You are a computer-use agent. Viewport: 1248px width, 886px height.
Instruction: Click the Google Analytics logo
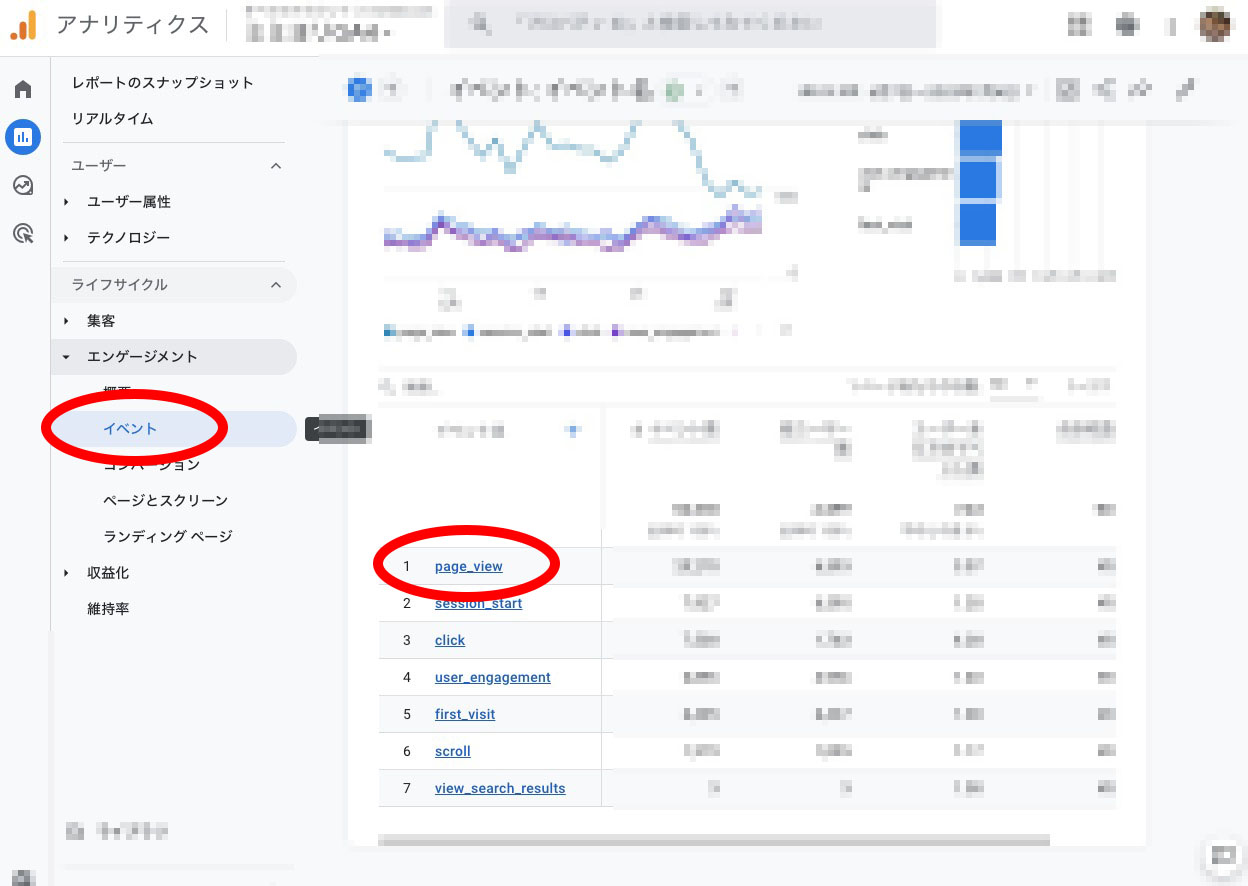pyautogui.click(x=23, y=25)
